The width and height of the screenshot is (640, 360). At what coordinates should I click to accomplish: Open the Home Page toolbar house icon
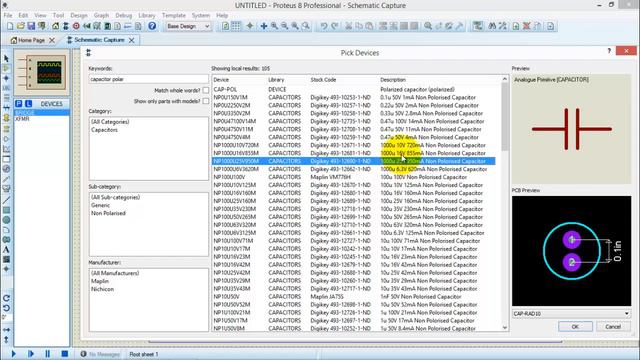[55, 26]
